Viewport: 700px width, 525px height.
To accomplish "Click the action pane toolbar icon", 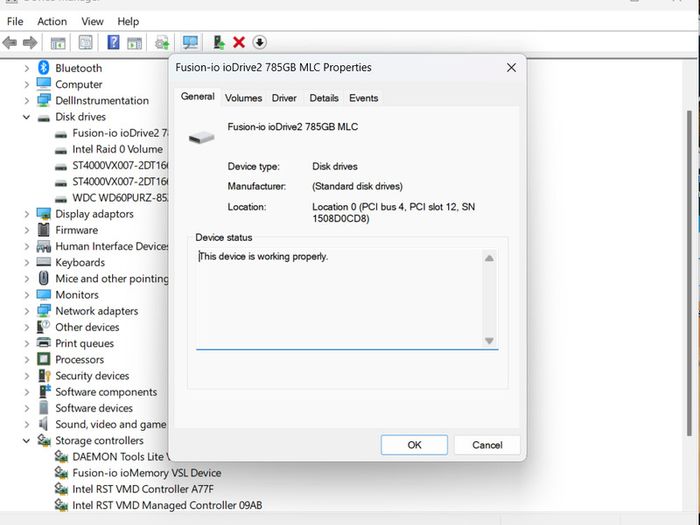I will click(x=134, y=43).
